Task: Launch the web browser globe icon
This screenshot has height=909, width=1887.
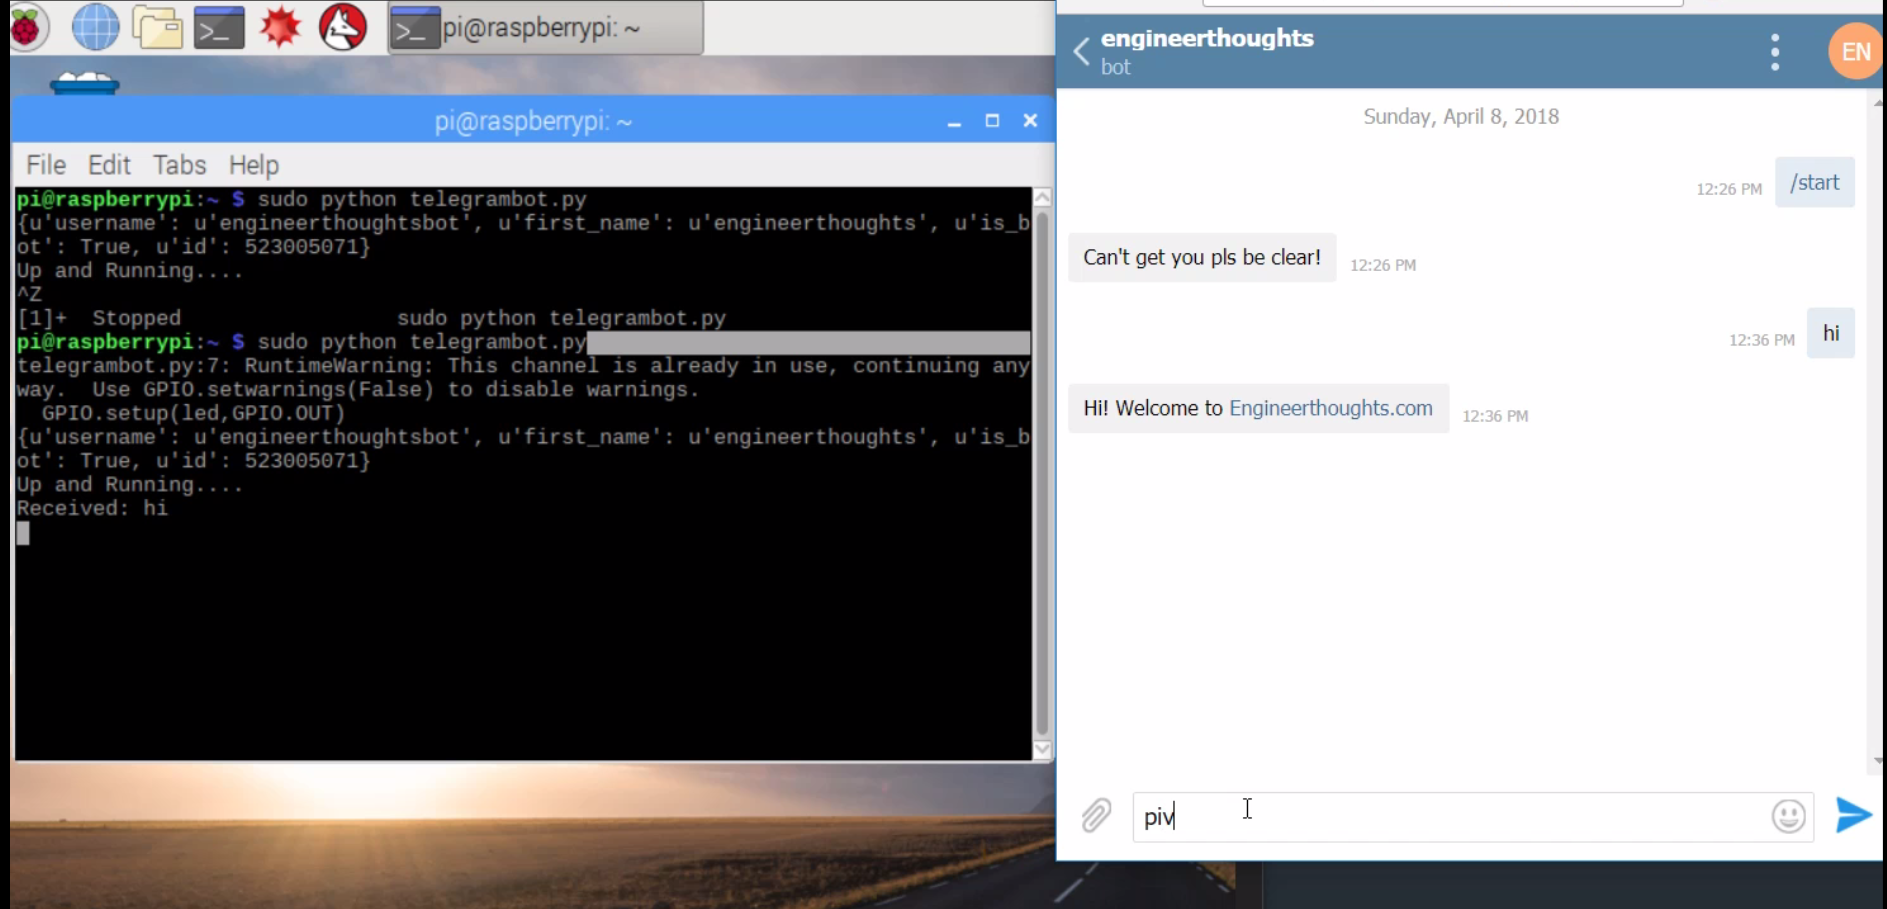Action: 96,27
